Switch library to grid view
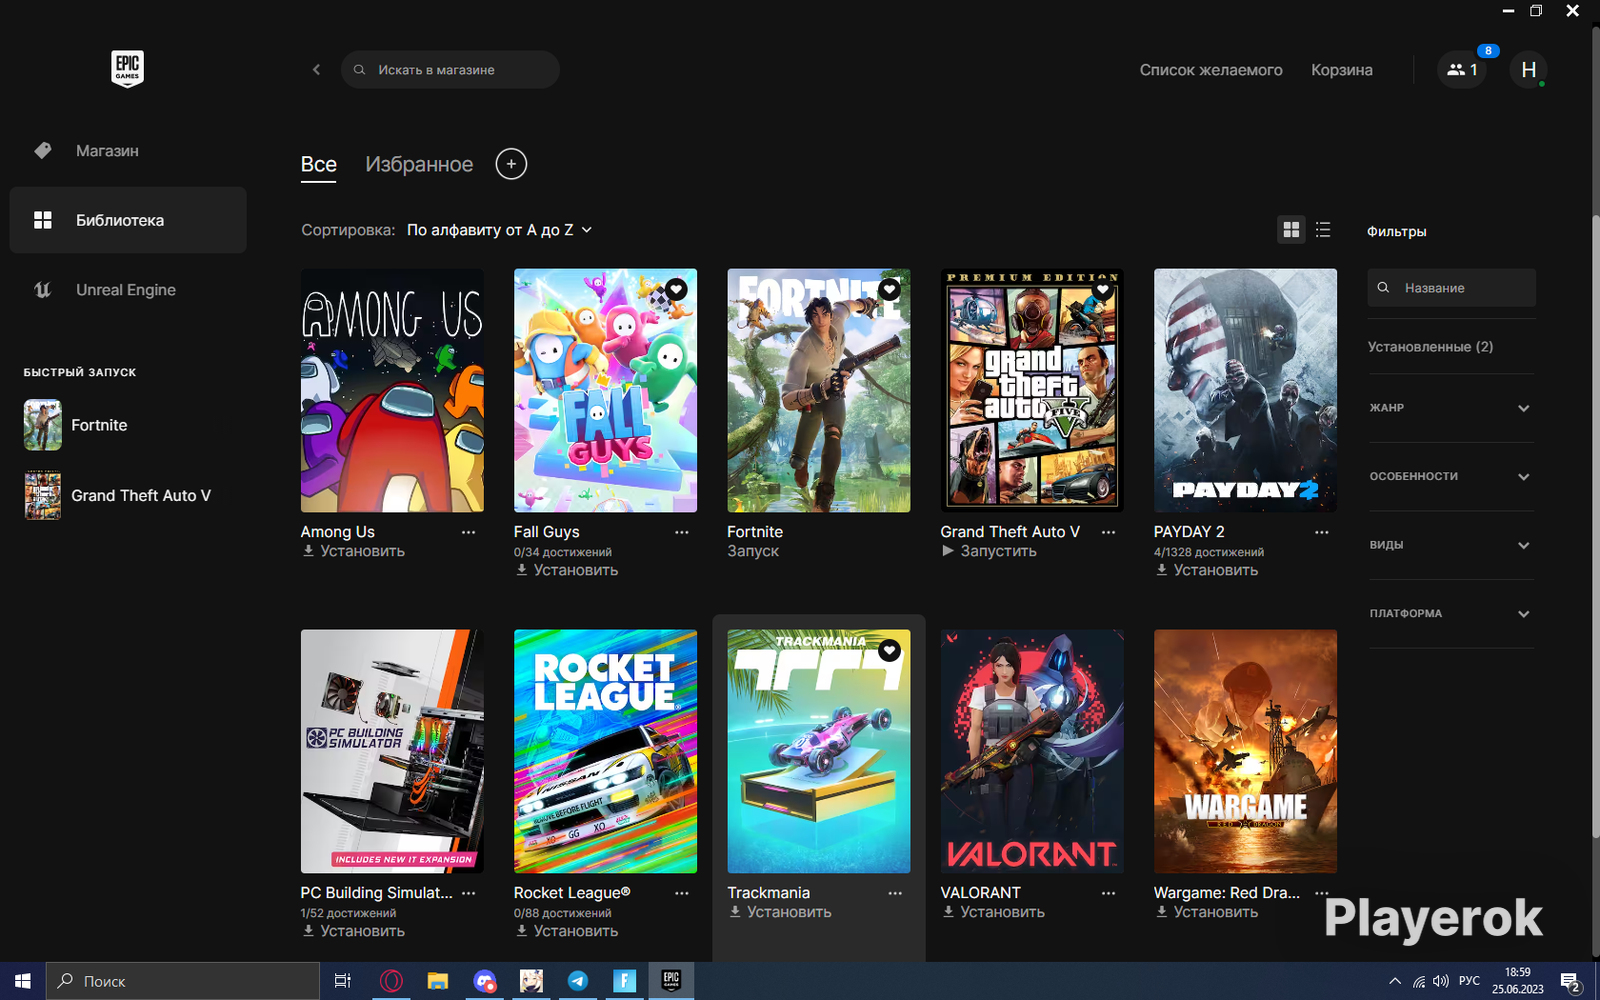Viewport: 1600px width, 1000px height. tap(1291, 230)
